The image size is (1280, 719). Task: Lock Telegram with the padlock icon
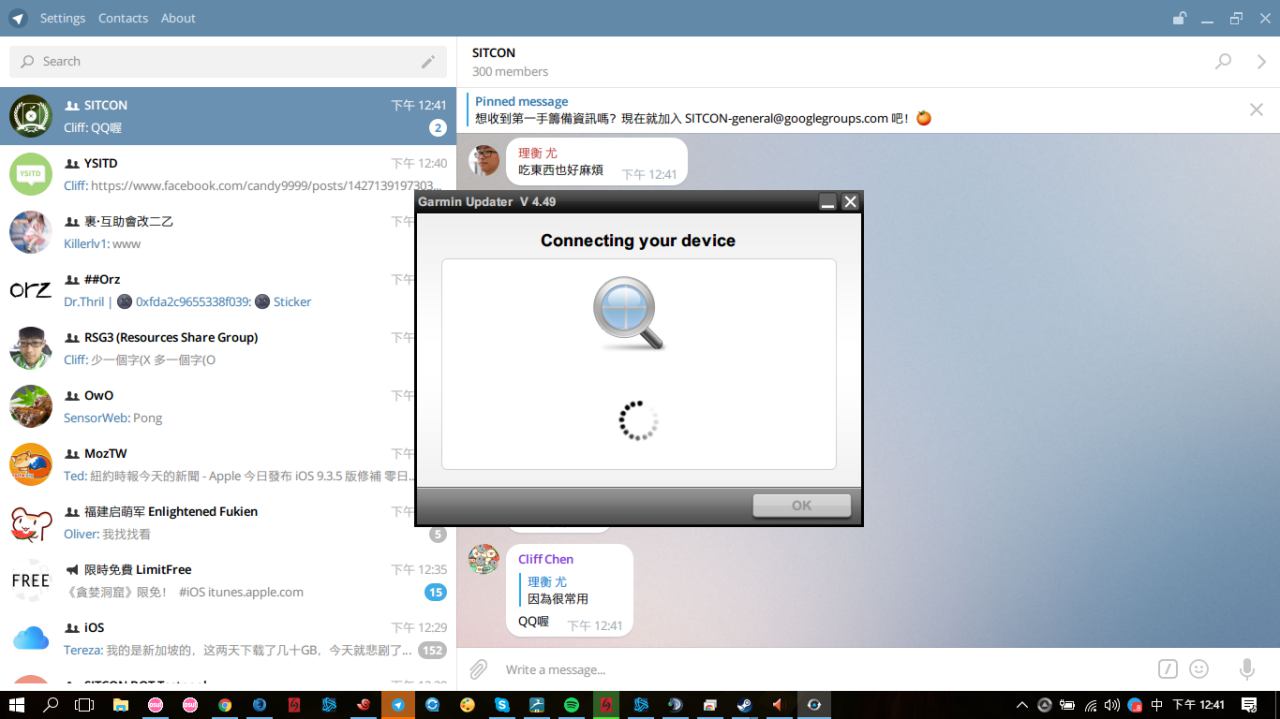pyautogui.click(x=1180, y=18)
